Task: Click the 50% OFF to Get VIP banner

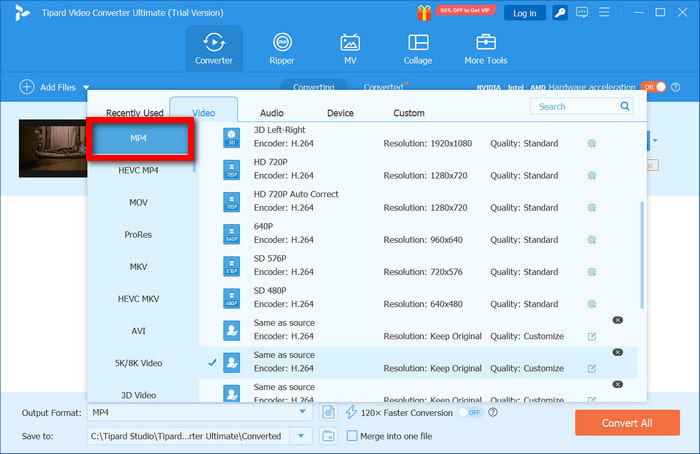Action: (465, 10)
